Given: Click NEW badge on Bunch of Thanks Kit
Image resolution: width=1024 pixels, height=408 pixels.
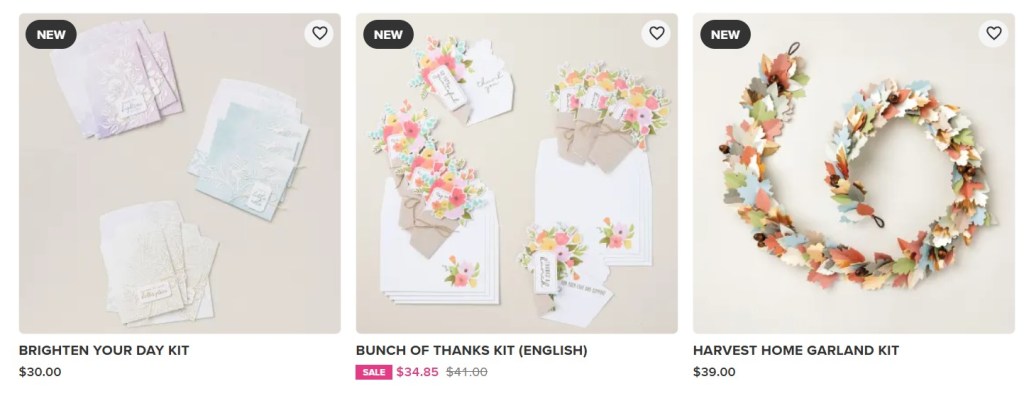Looking at the screenshot, I should click(387, 34).
